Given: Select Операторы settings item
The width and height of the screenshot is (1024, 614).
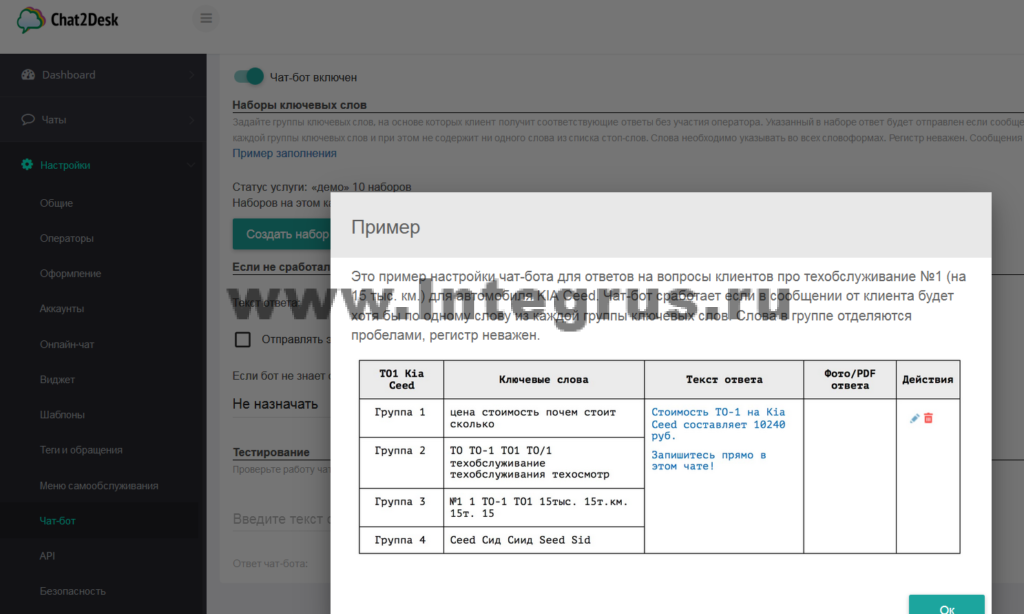Looking at the screenshot, I should (67, 238).
